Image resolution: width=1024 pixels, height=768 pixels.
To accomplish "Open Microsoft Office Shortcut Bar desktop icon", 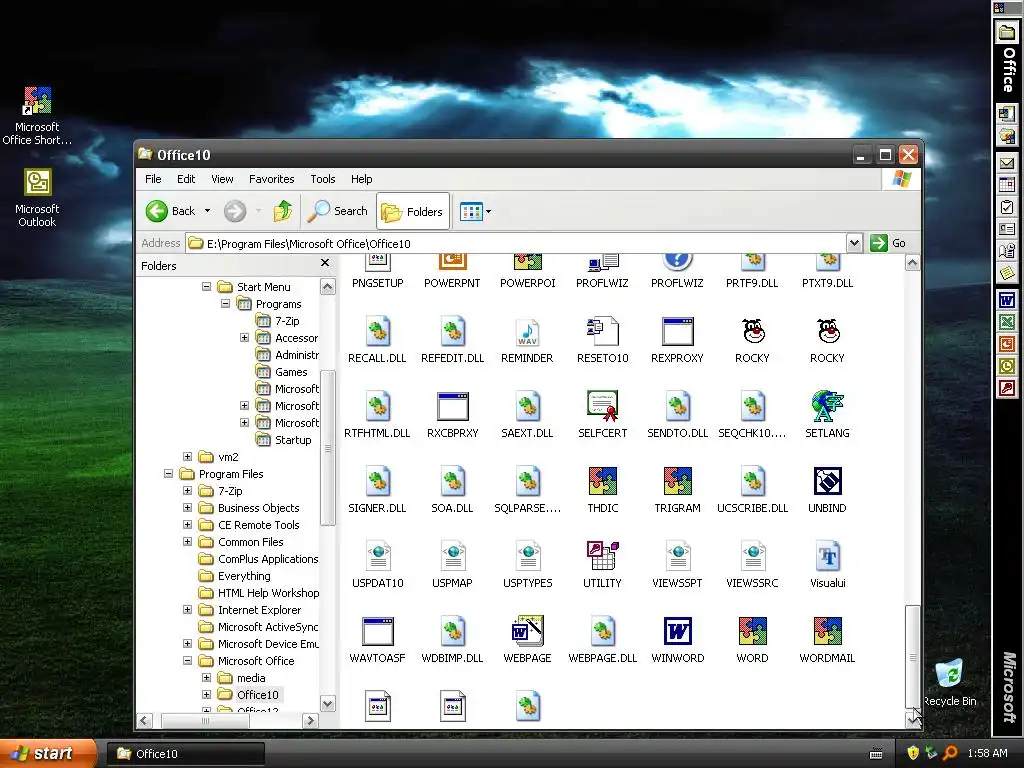I will 37,116.
